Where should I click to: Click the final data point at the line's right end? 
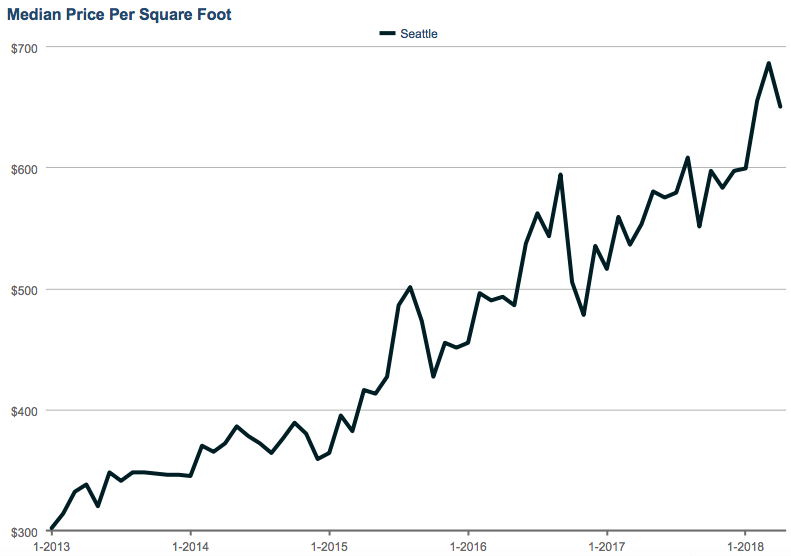click(780, 106)
